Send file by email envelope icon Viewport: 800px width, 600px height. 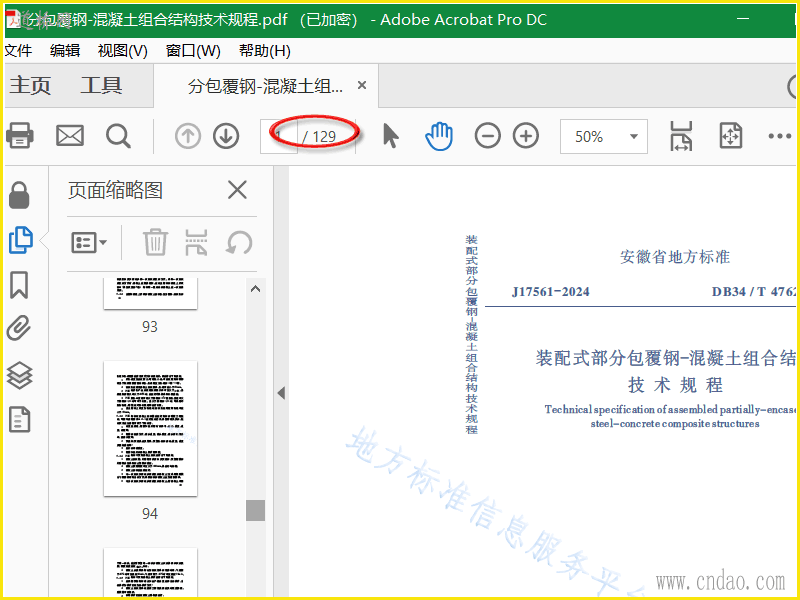coord(70,136)
